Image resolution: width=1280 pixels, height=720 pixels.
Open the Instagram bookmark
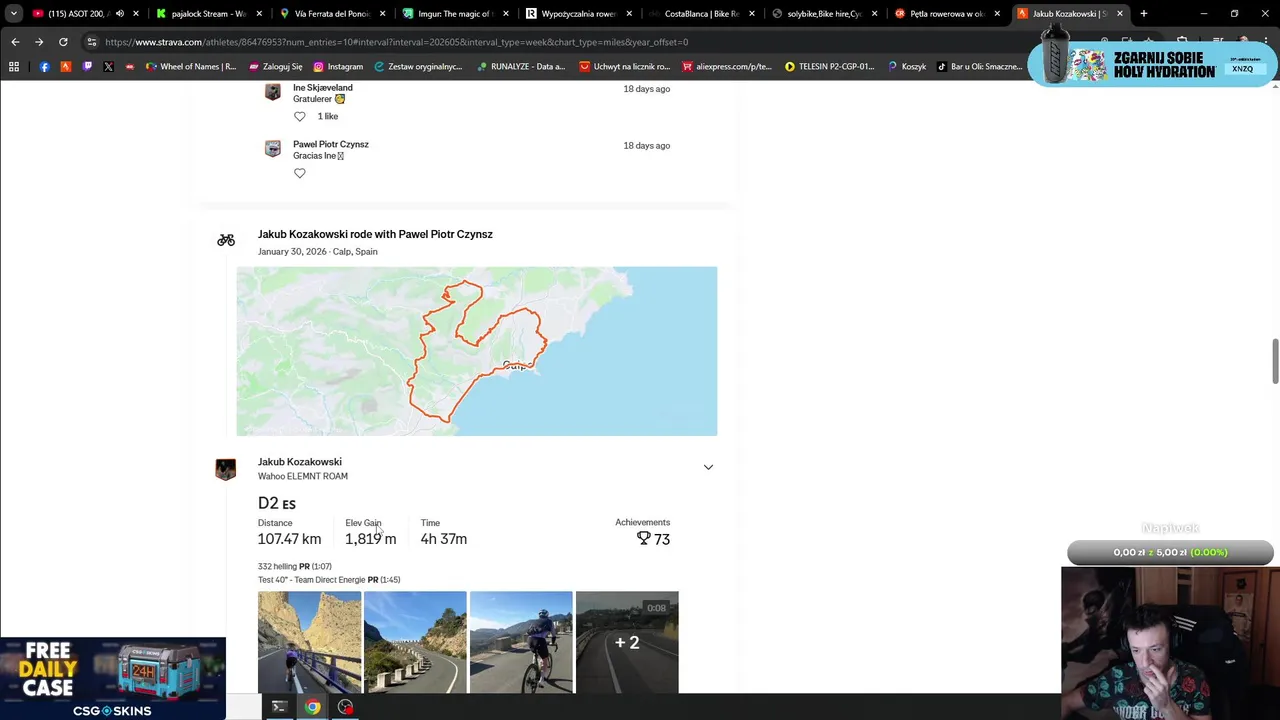(x=338, y=66)
